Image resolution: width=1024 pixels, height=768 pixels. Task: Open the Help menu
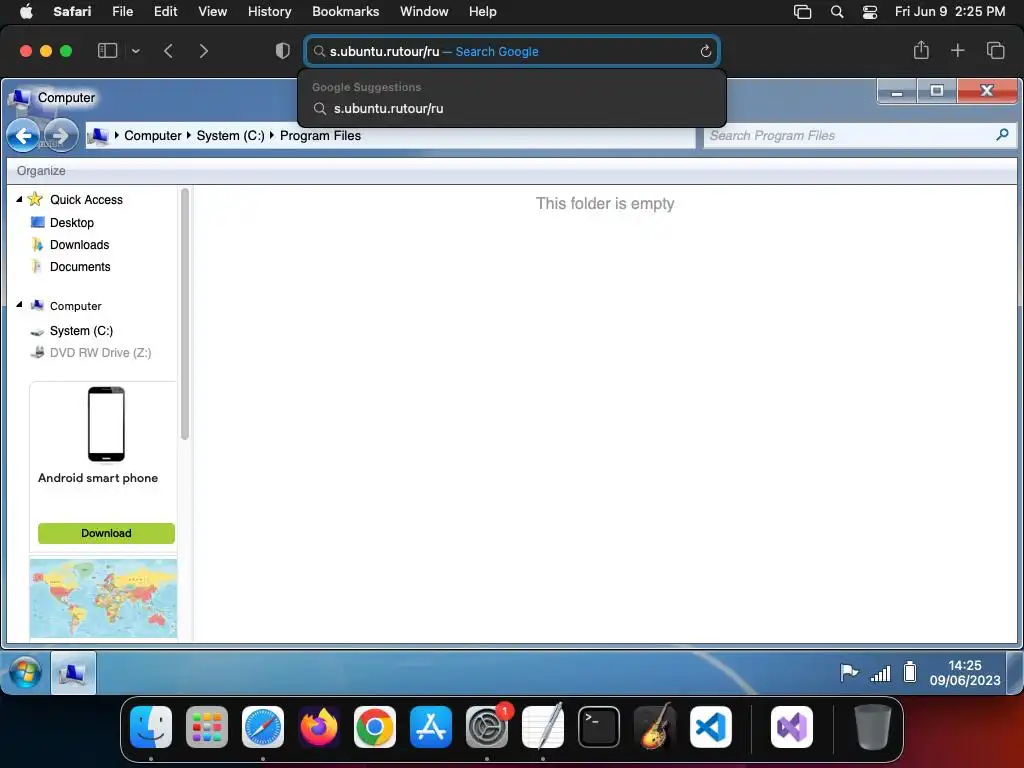tap(483, 12)
